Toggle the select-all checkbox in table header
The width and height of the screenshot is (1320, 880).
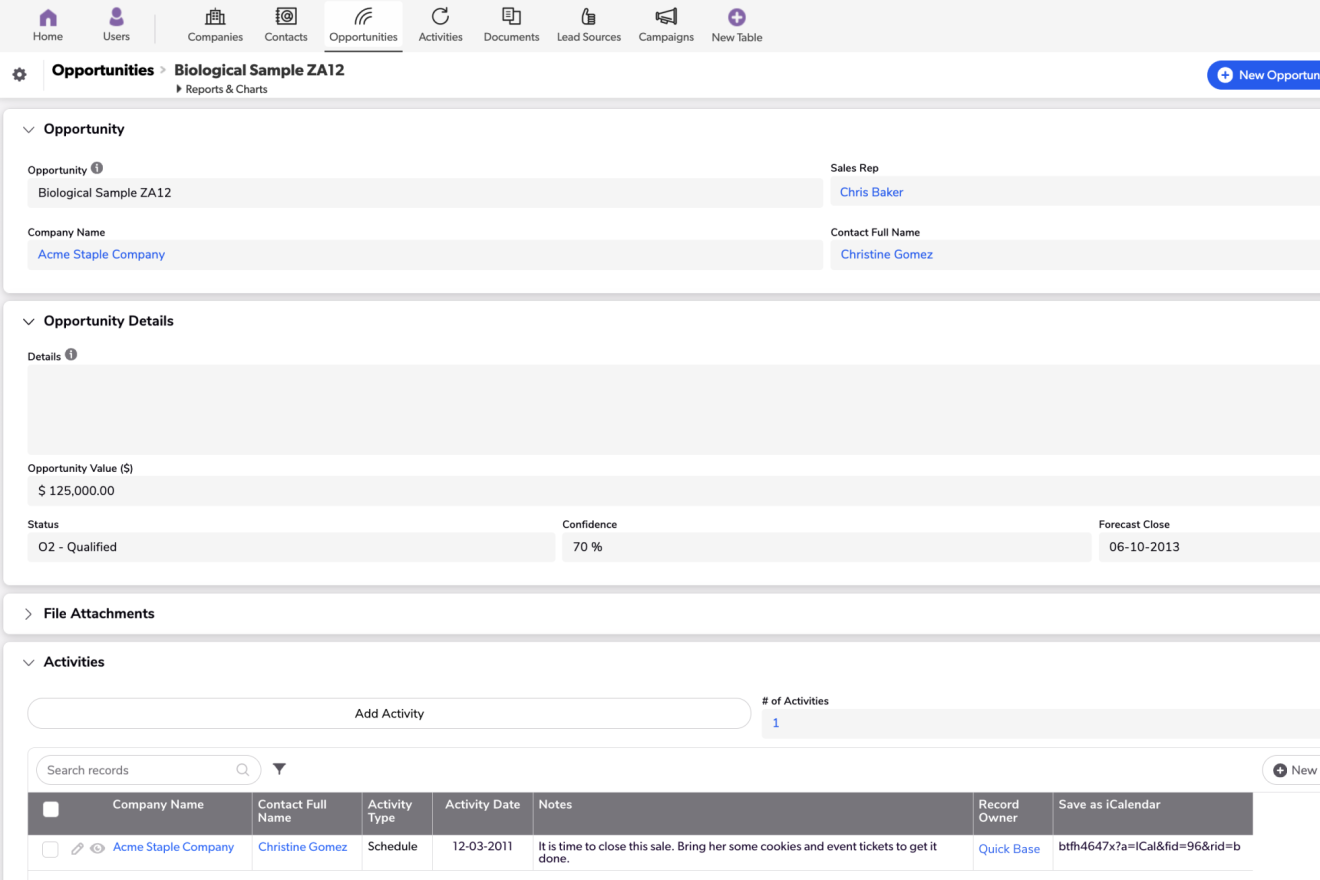(x=51, y=810)
